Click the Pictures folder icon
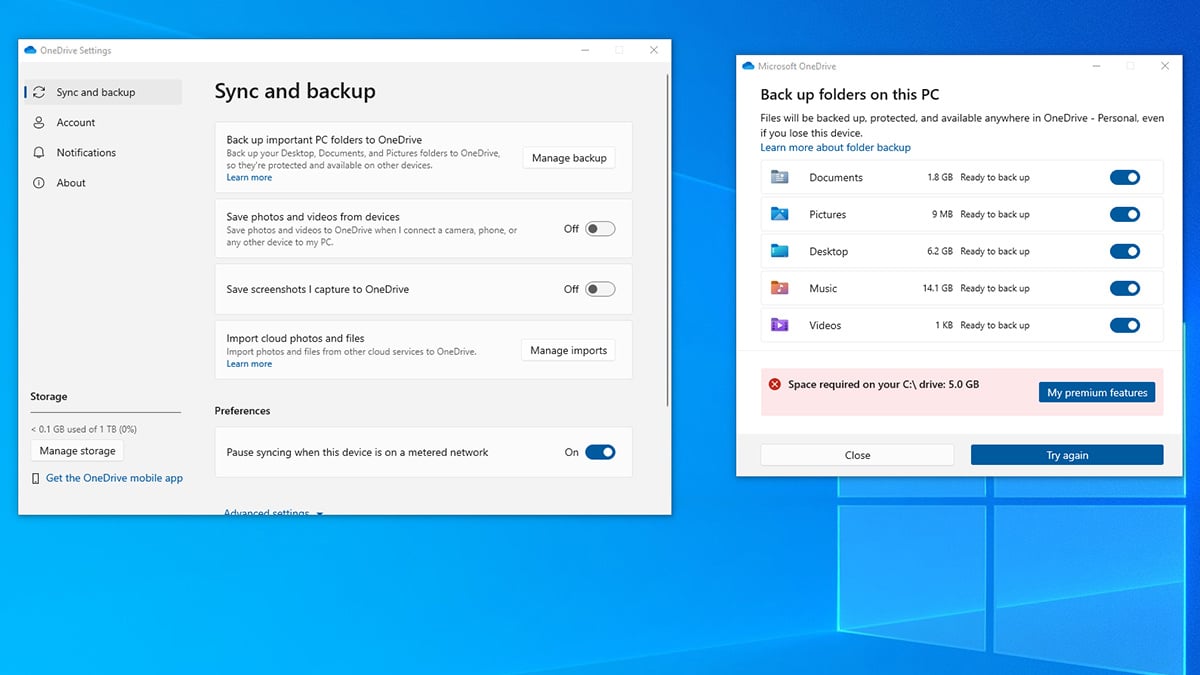The height and width of the screenshot is (675, 1200). (780, 214)
